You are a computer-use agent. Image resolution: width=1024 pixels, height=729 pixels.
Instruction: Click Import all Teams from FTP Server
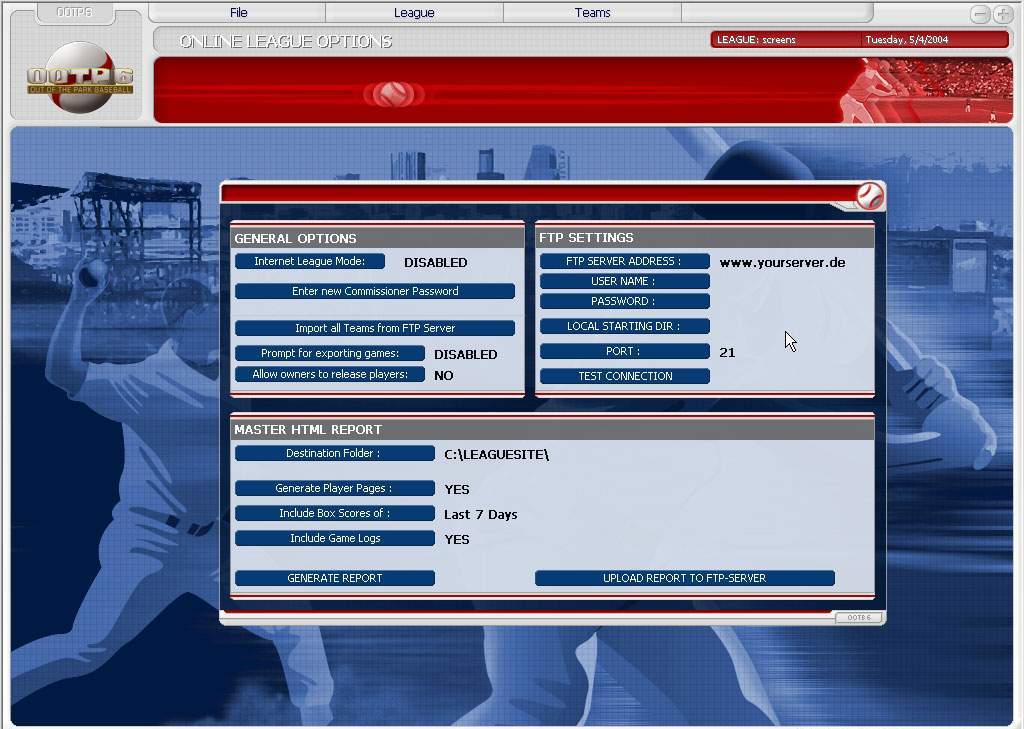[x=375, y=328]
